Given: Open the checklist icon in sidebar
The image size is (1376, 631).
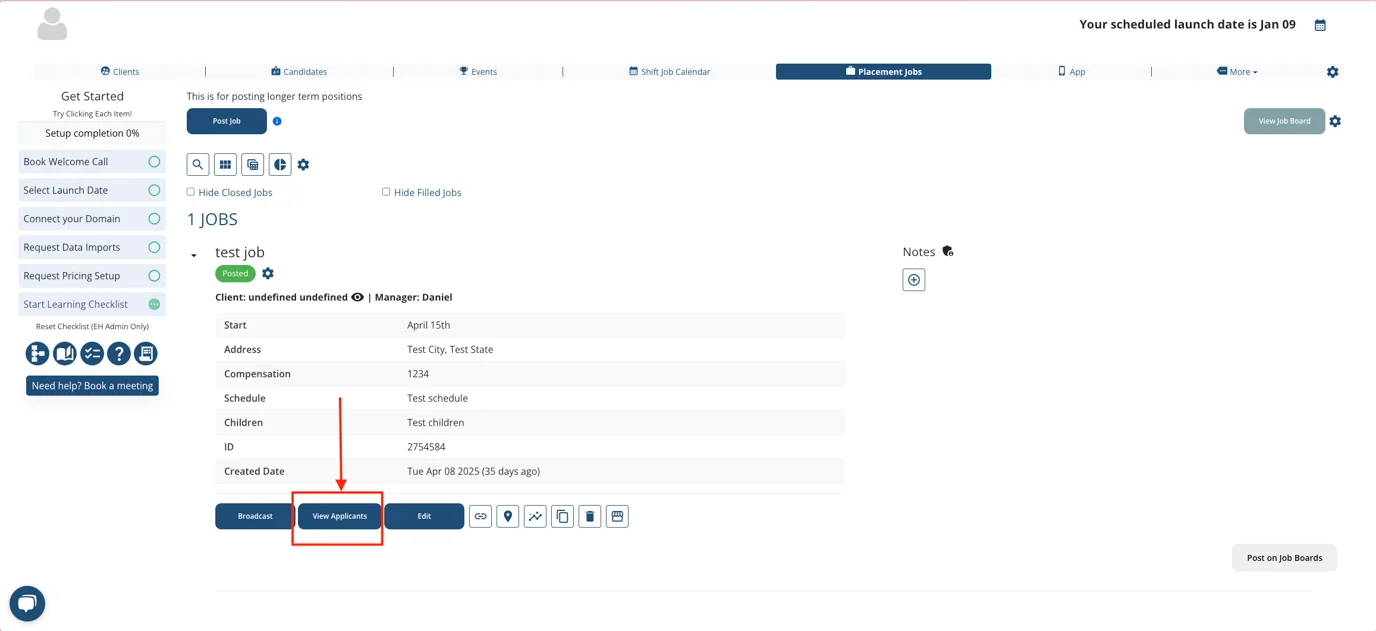Looking at the screenshot, I should pos(92,353).
